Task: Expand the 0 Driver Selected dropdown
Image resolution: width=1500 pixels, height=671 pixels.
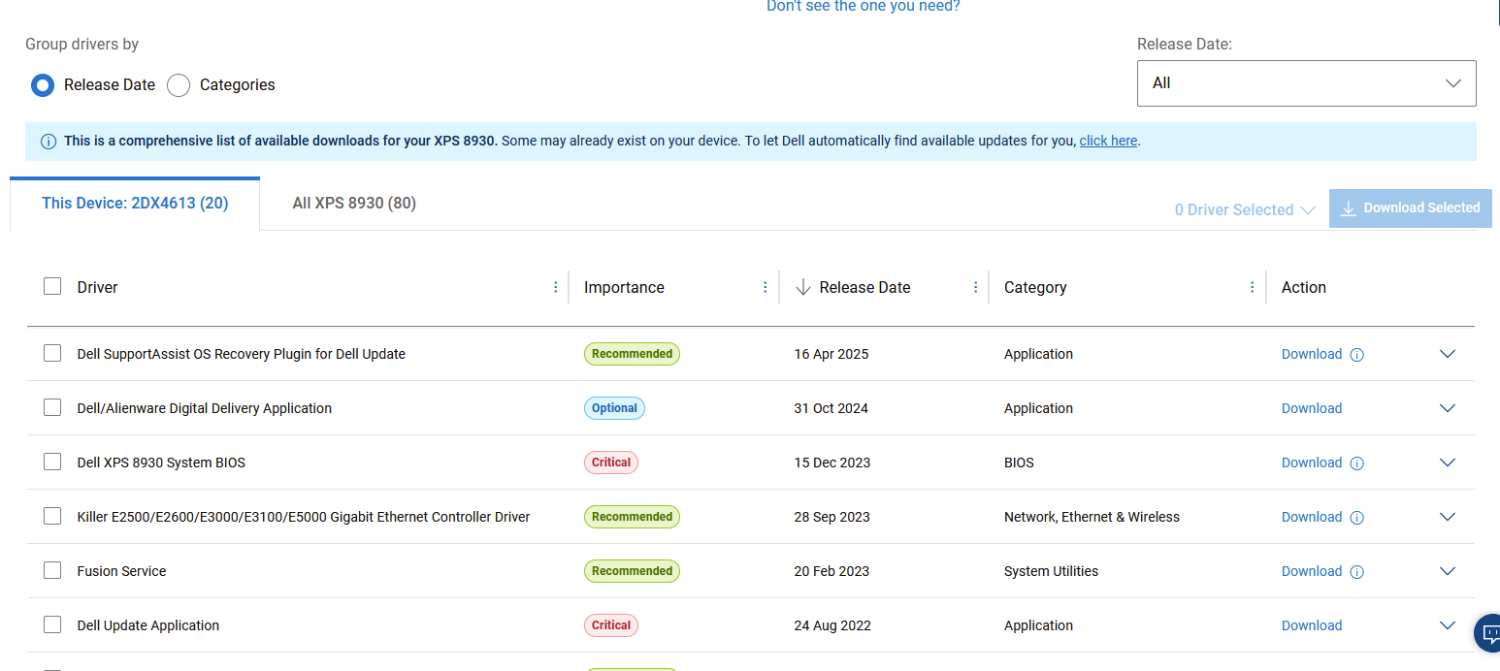Action: 1245,210
